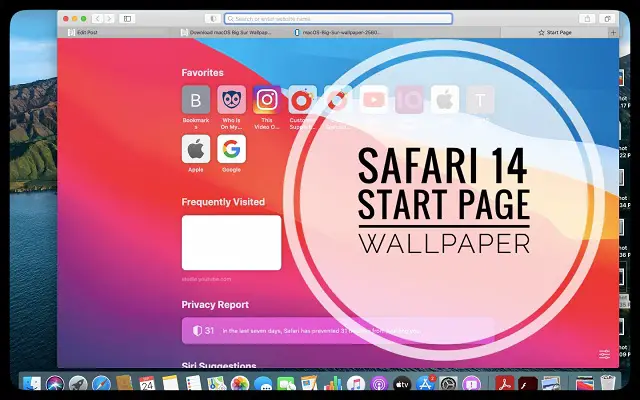The width and height of the screenshot is (640, 400).
Task: Open Photos from the Dock
Action: point(240,384)
